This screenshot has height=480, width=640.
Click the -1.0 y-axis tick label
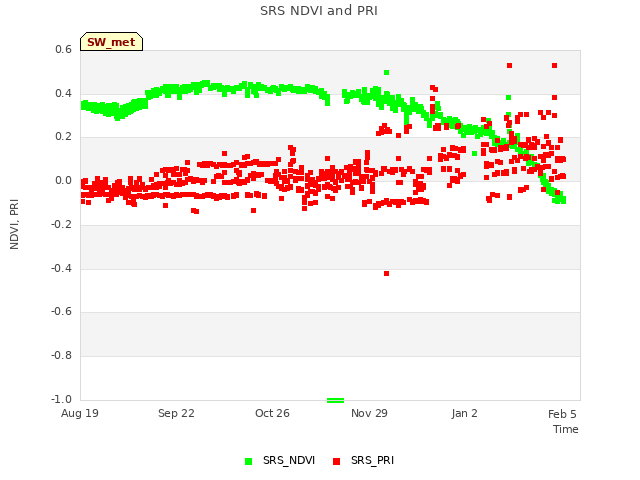61,399
